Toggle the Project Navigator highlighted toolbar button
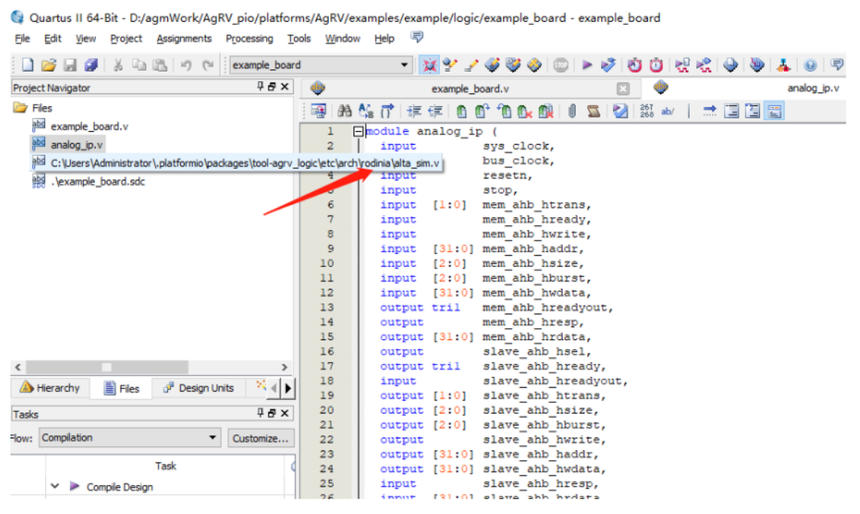This screenshot has width=860, height=514. point(429,65)
